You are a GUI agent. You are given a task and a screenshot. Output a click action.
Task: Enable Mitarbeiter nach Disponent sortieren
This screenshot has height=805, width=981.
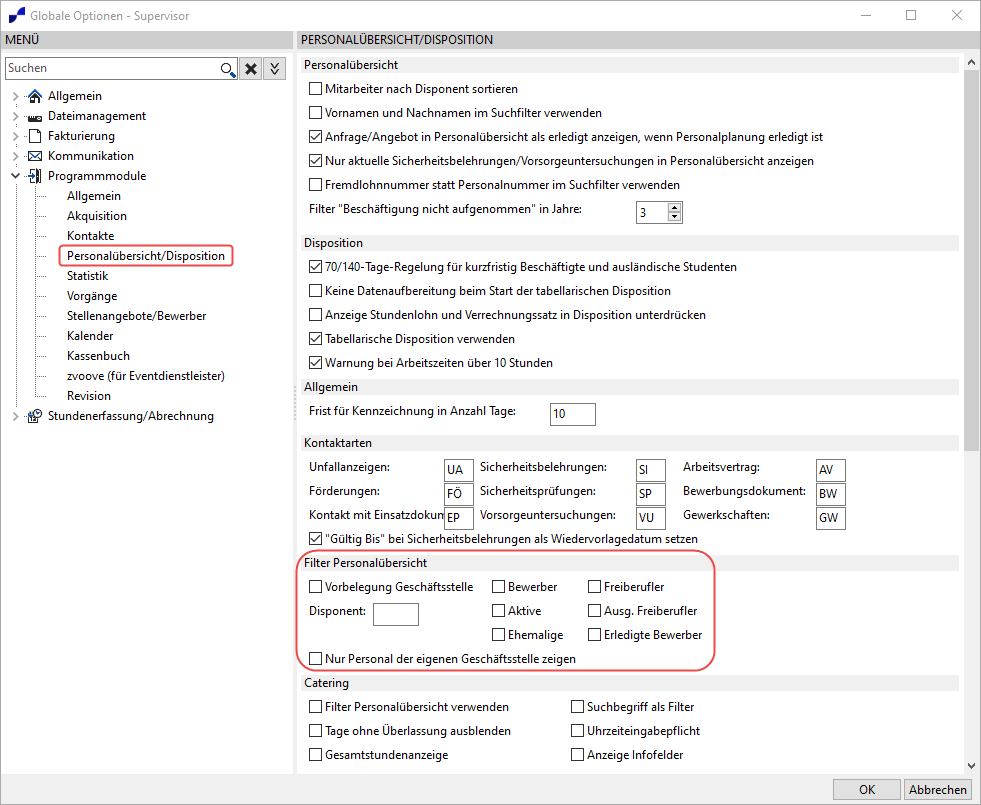tap(315, 89)
